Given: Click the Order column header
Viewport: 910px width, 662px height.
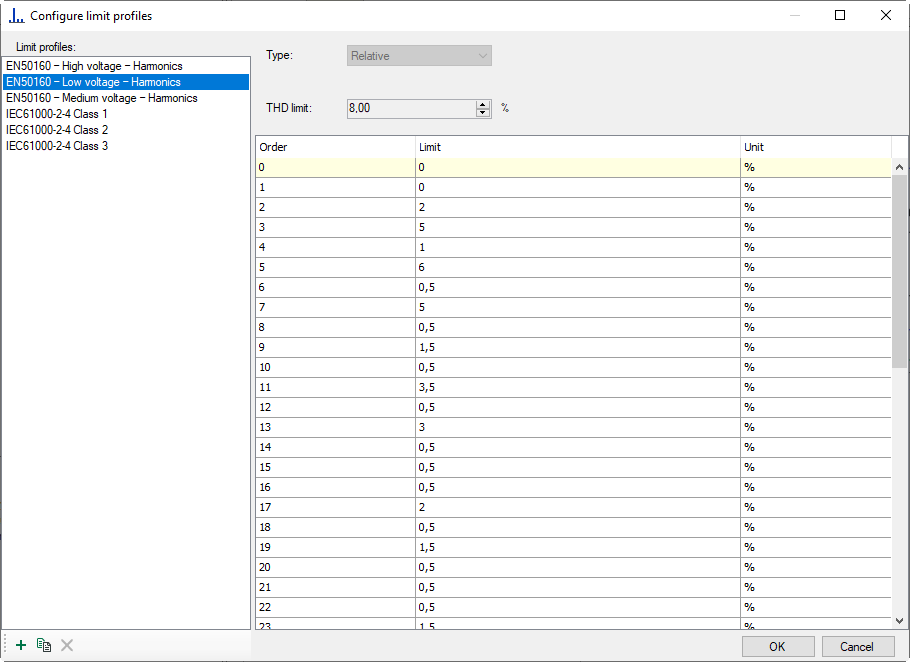Looking at the screenshot, I should 335,147.
